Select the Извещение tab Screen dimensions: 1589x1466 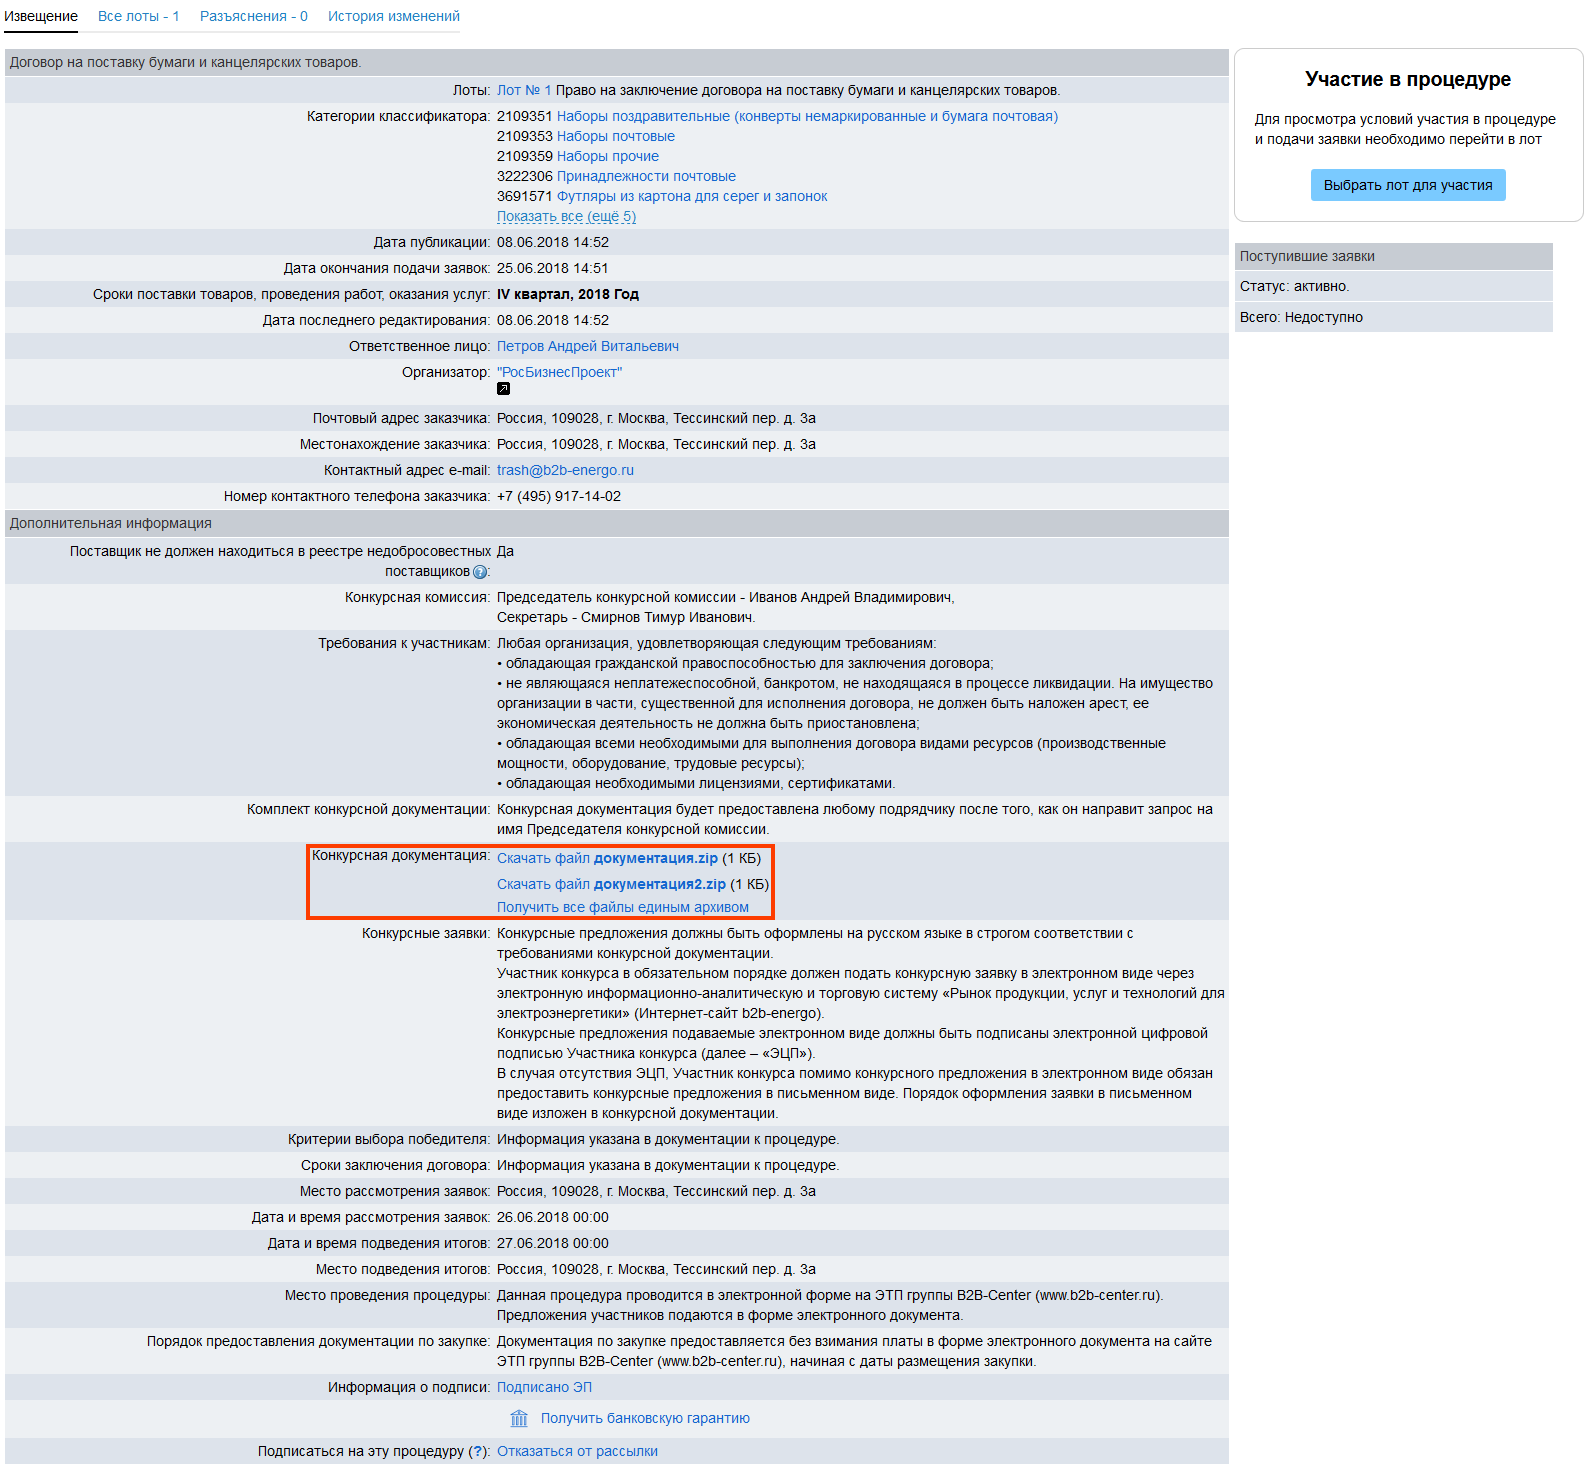pos(41,16)
